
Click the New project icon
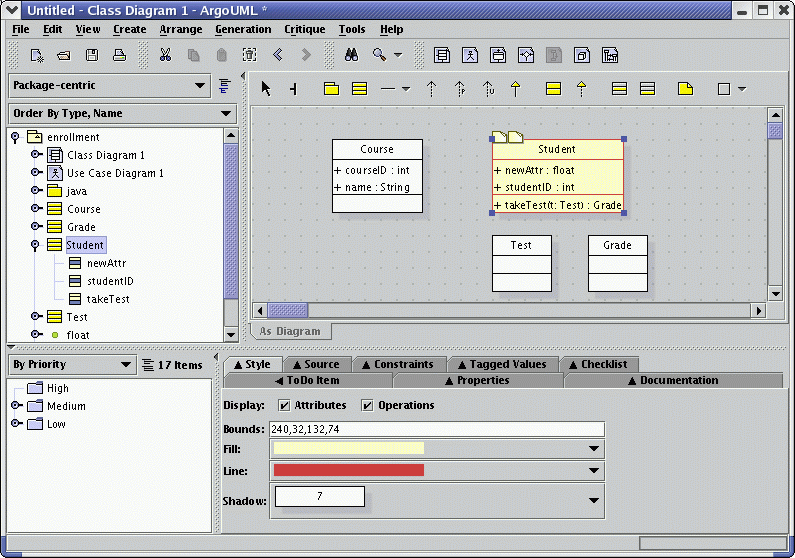37,55
